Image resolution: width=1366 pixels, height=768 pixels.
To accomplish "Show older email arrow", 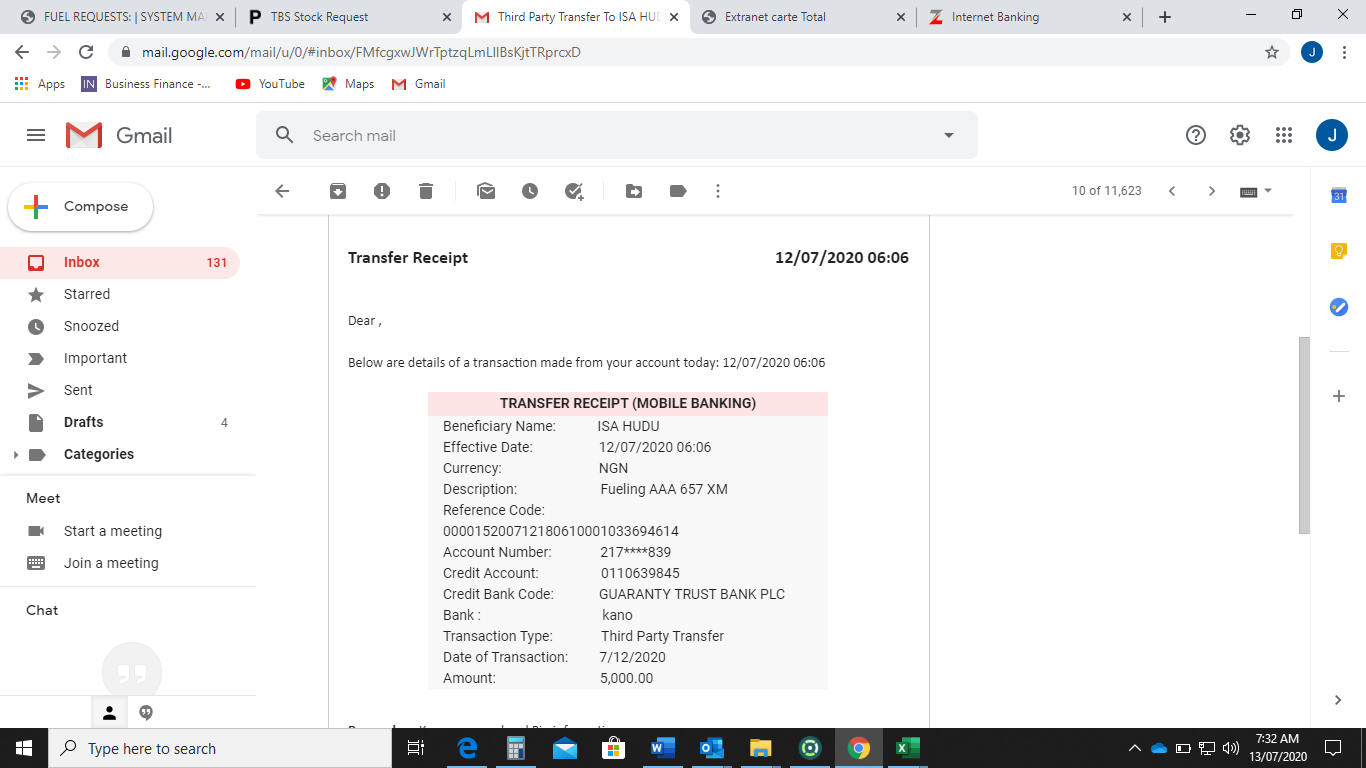I will coord(1212,191).
